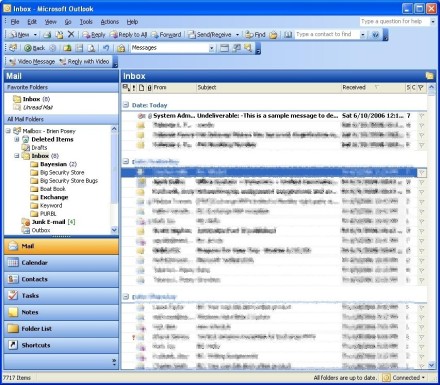This screenshot has height=385, width=440.
Task: Expand the Deleted Items folder node
Action: [17, 139]
